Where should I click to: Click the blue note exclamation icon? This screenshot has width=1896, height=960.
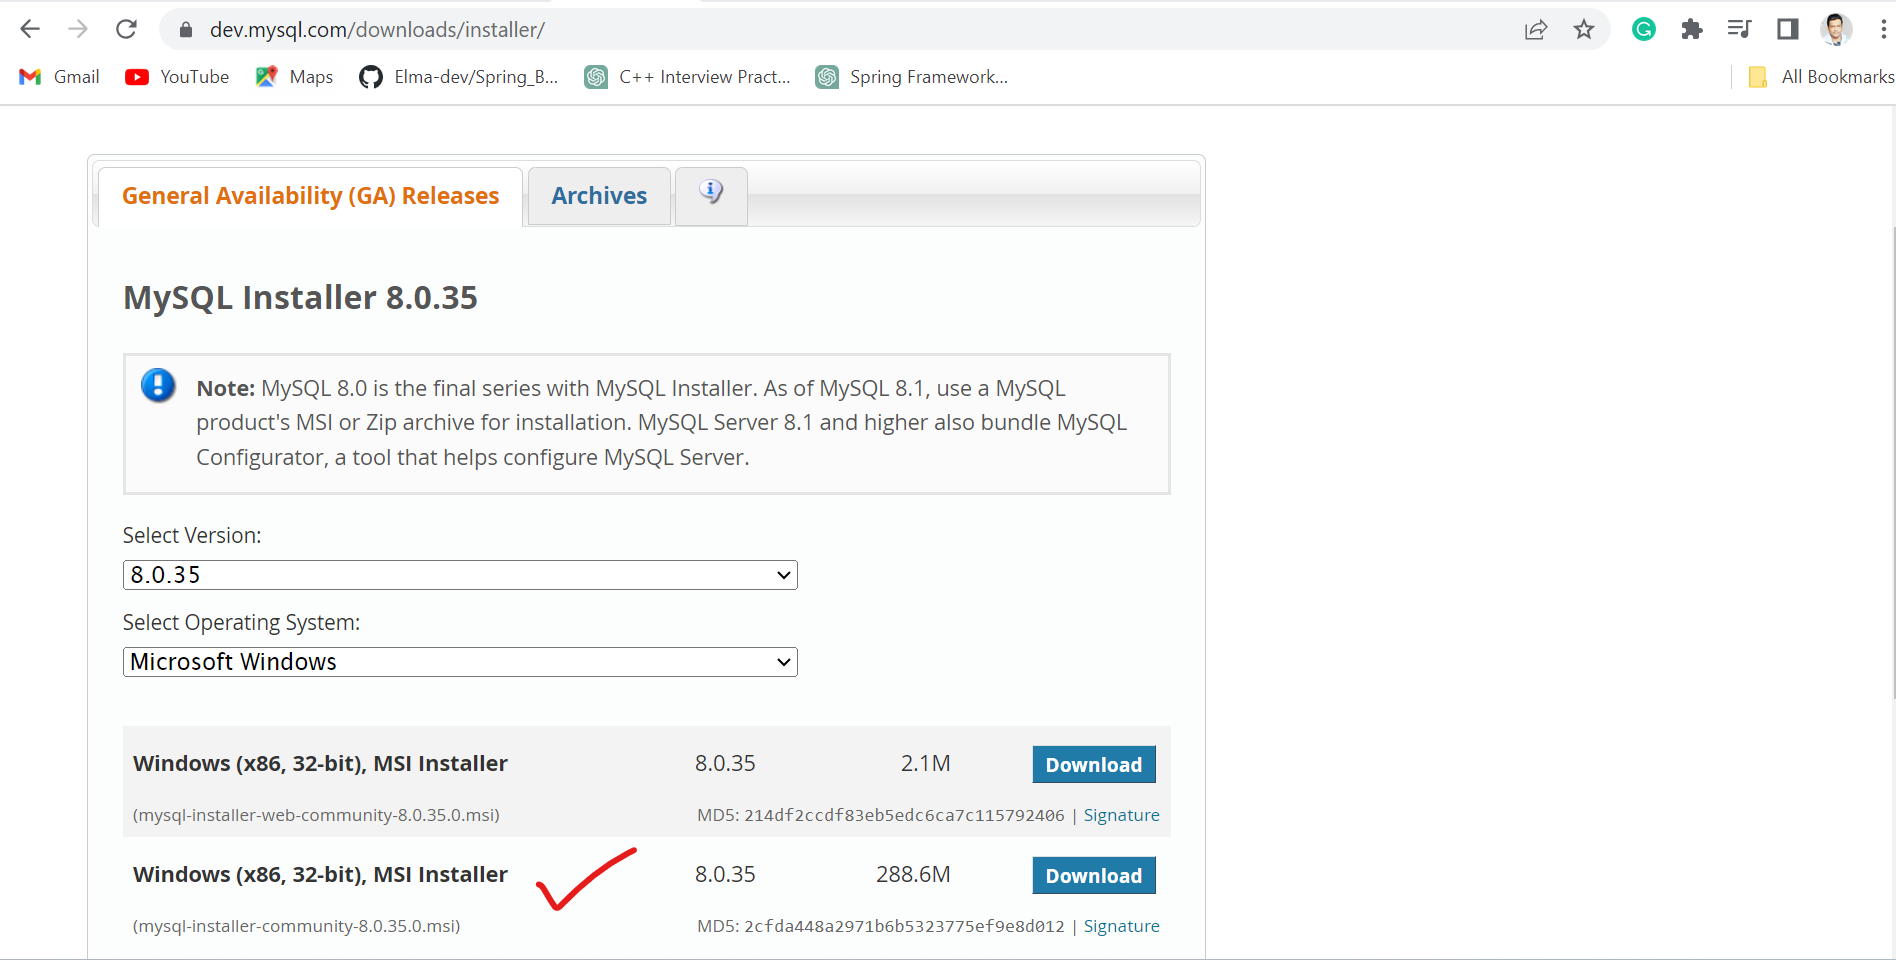pos(158,385)
